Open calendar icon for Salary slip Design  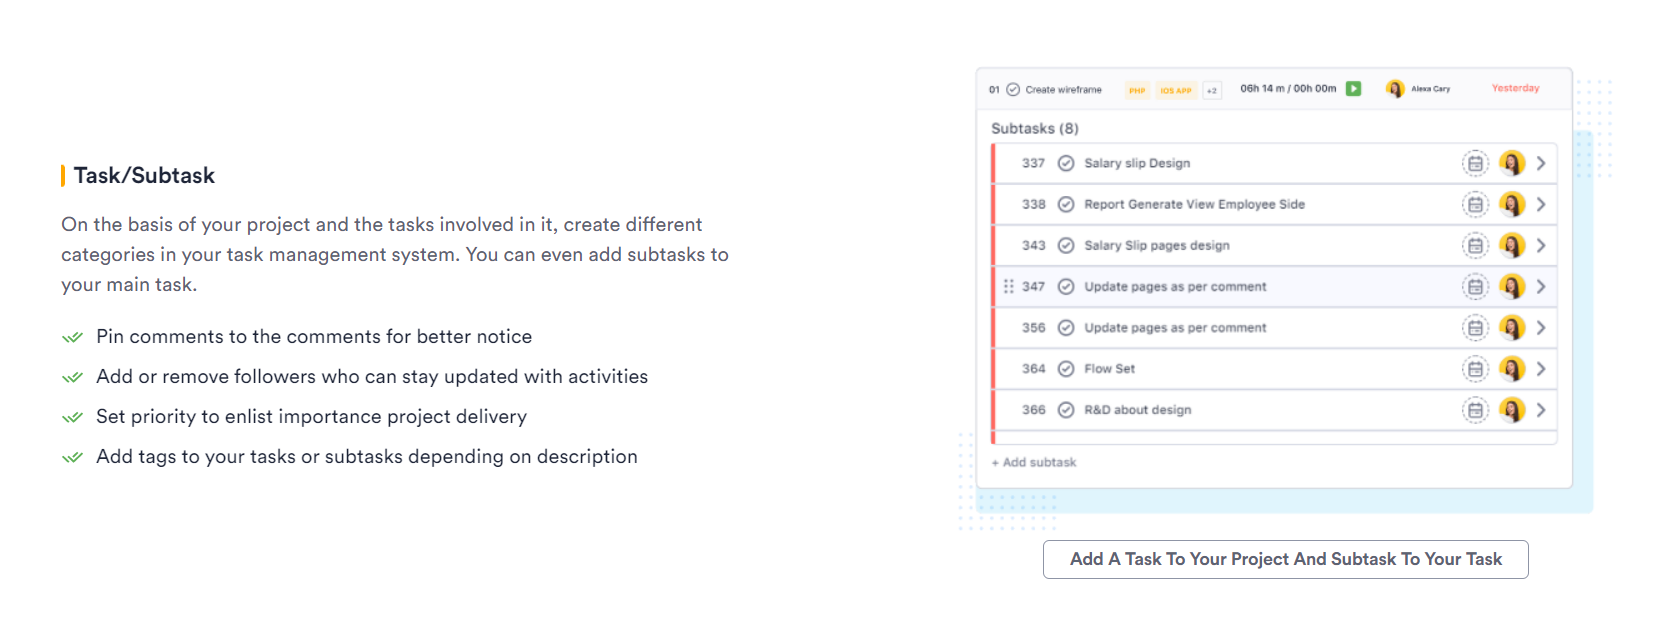tap(1475, 163)
